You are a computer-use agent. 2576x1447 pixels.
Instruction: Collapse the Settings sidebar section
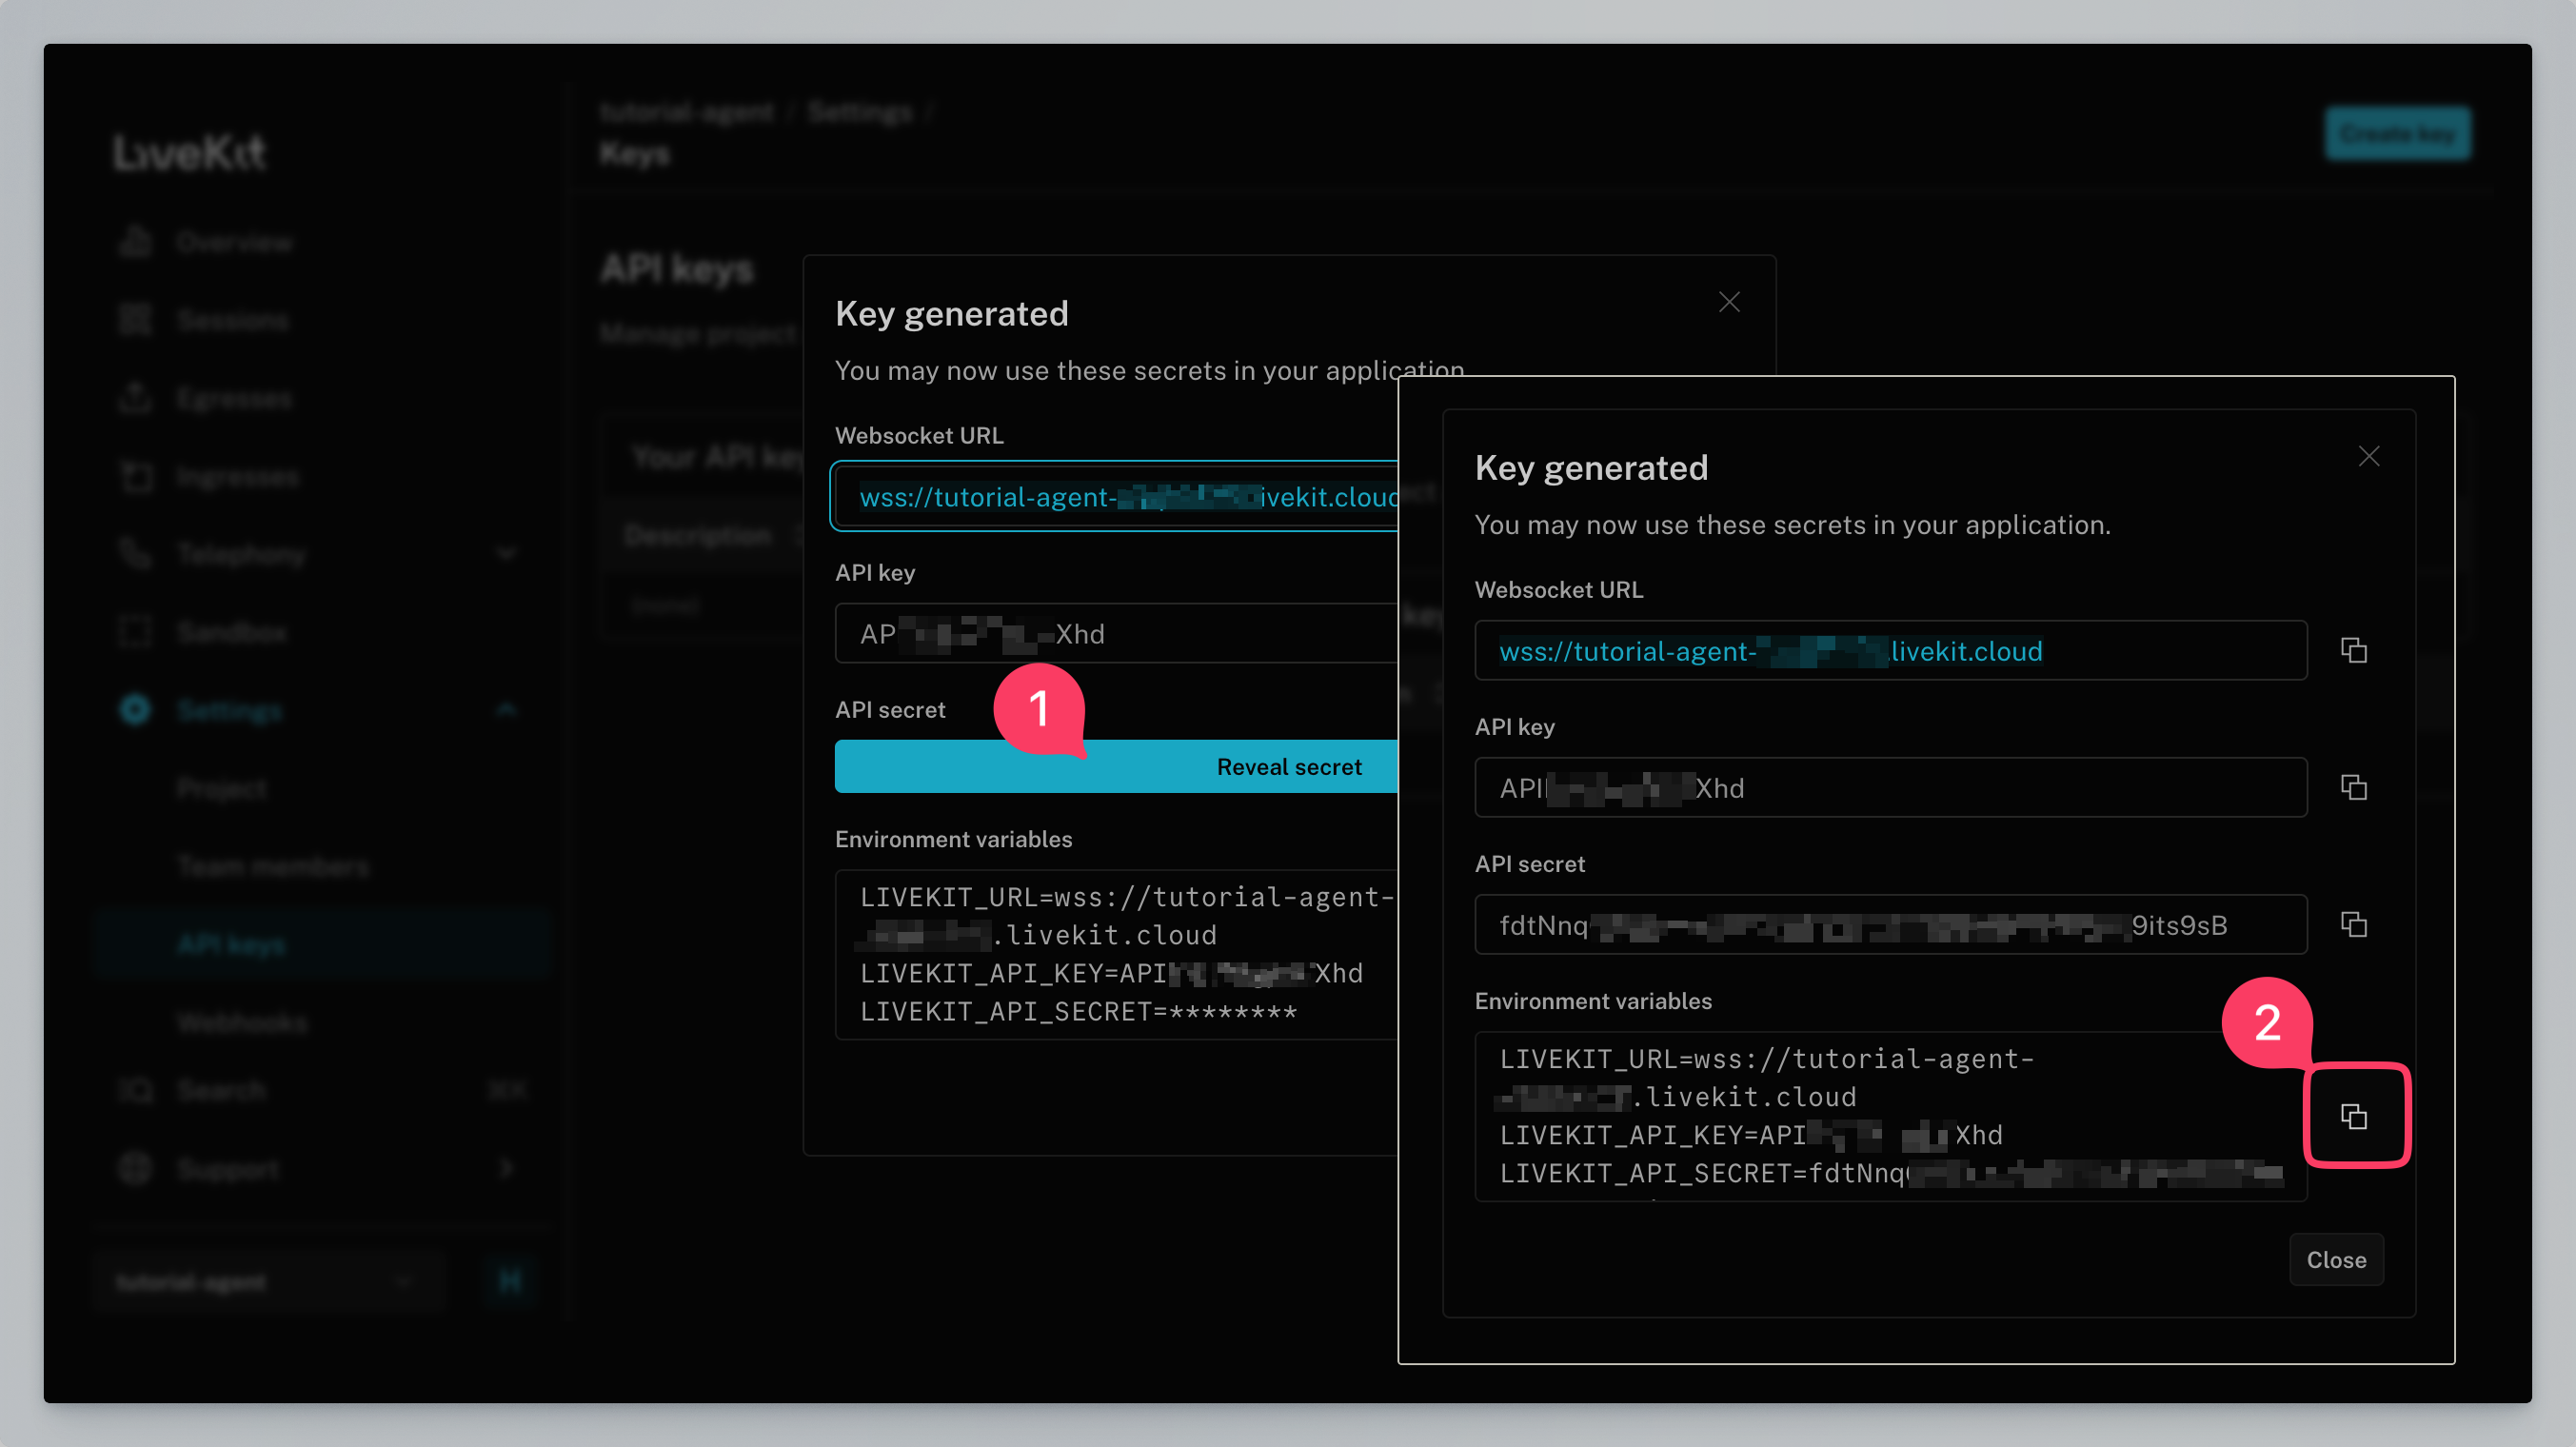[x=506, y=710]
